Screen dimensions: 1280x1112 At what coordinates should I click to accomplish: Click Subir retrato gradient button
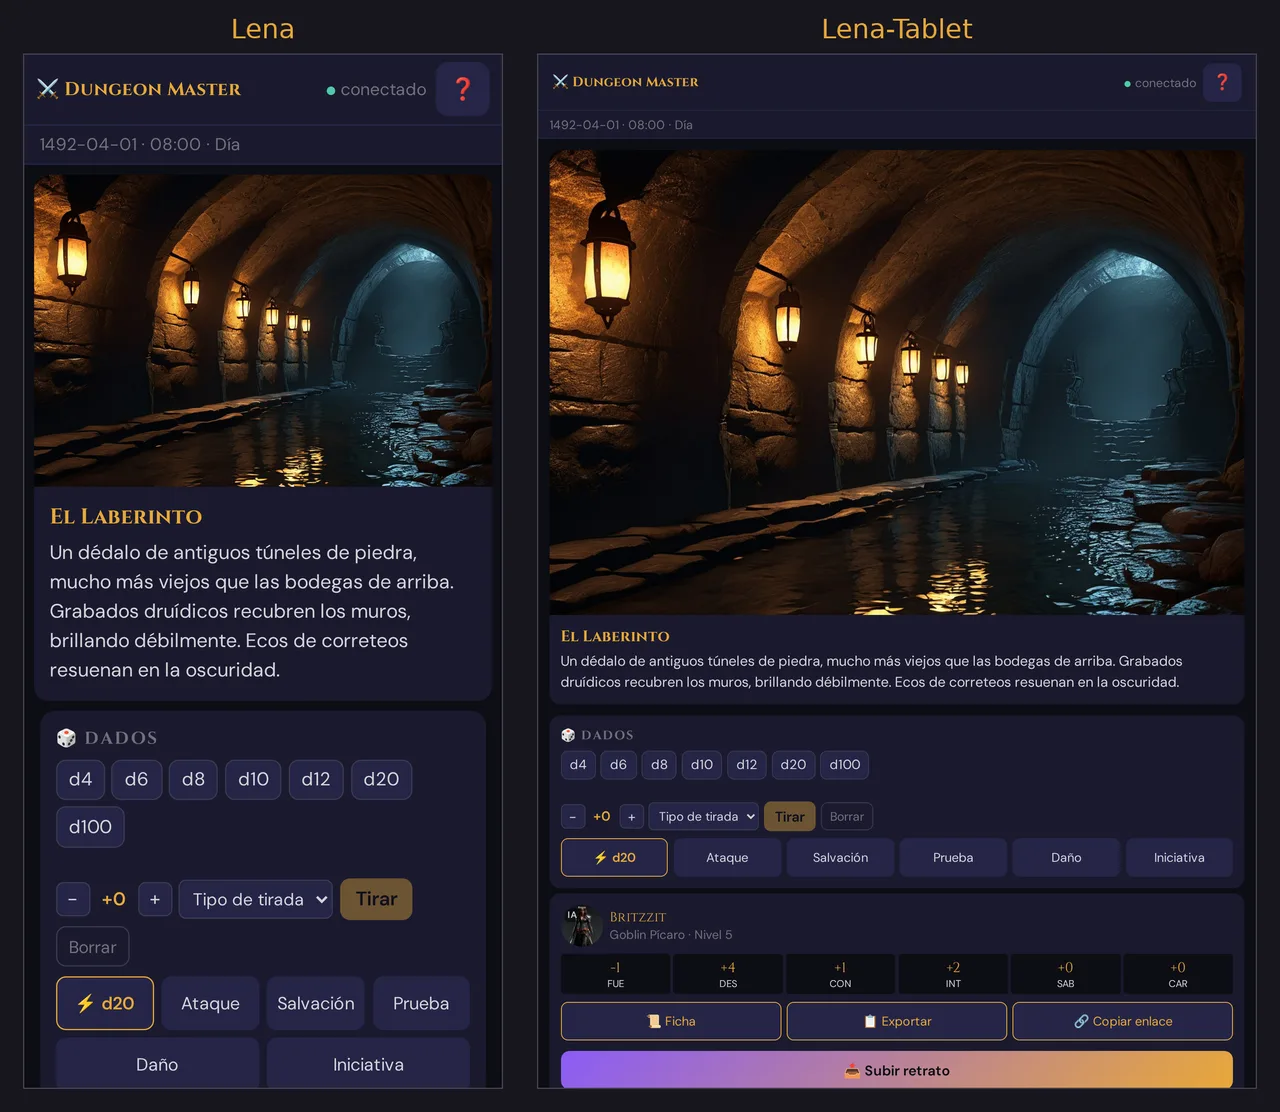click(x=897, y=1070)
